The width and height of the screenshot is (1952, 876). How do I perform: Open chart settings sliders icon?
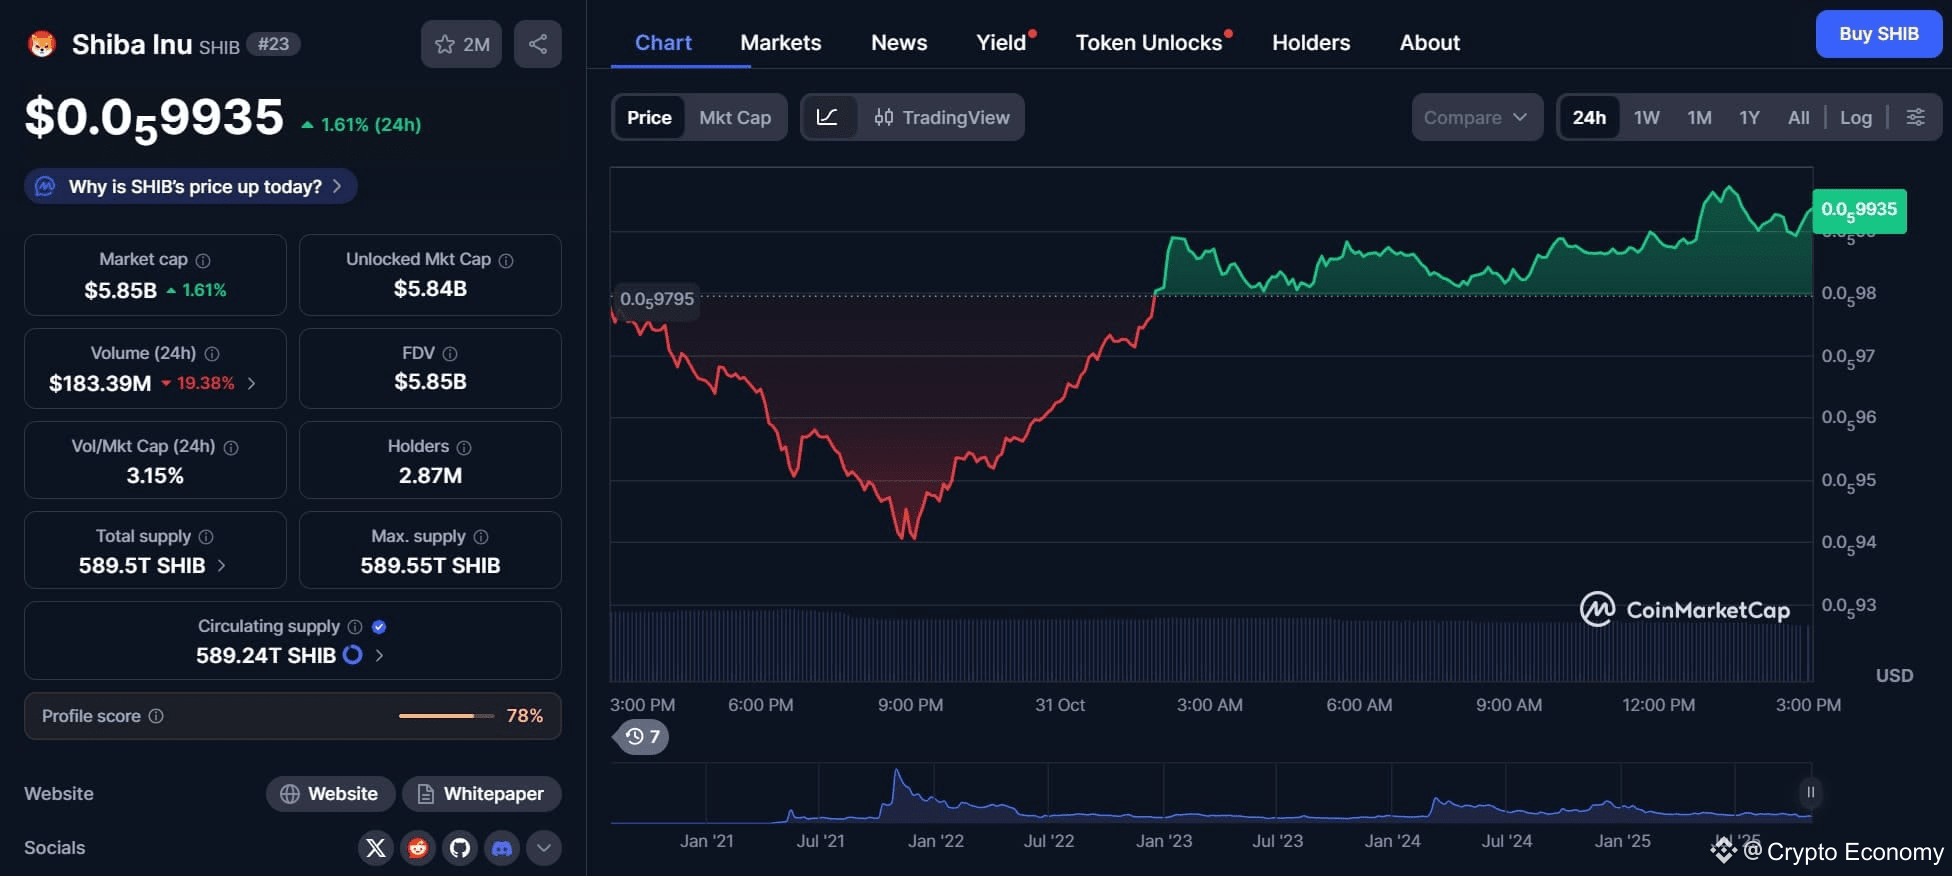click(x=1915, y=117)
